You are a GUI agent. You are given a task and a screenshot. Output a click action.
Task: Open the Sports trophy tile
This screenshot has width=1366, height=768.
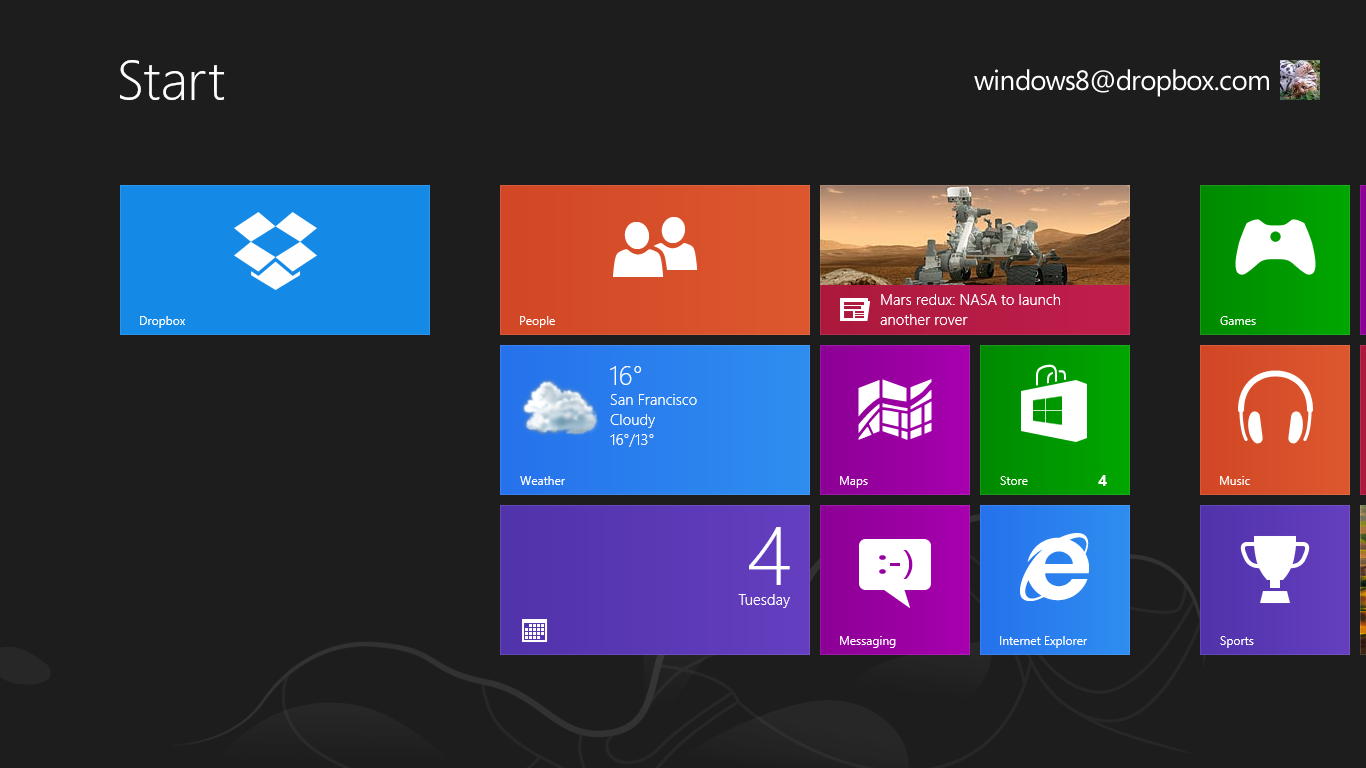(x=1275, y=580)
